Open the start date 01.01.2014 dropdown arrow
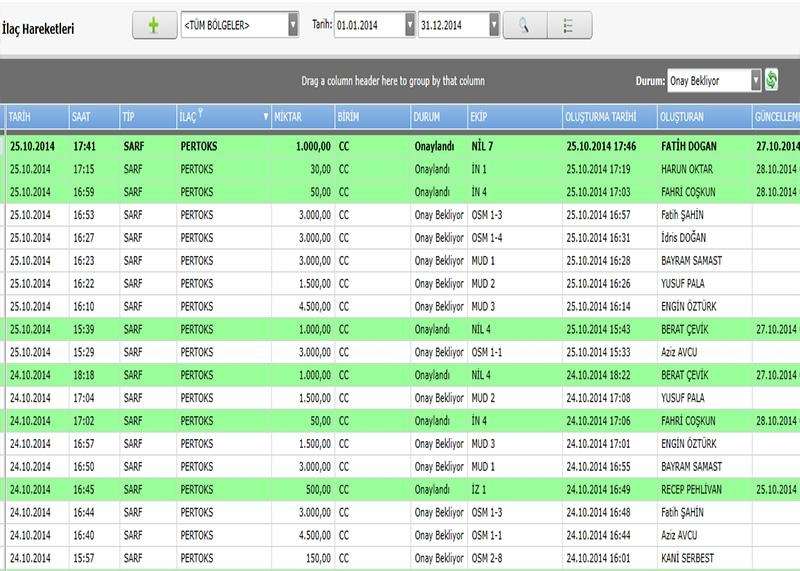Viewport: 800px width, 571px height. coord(410,24)
